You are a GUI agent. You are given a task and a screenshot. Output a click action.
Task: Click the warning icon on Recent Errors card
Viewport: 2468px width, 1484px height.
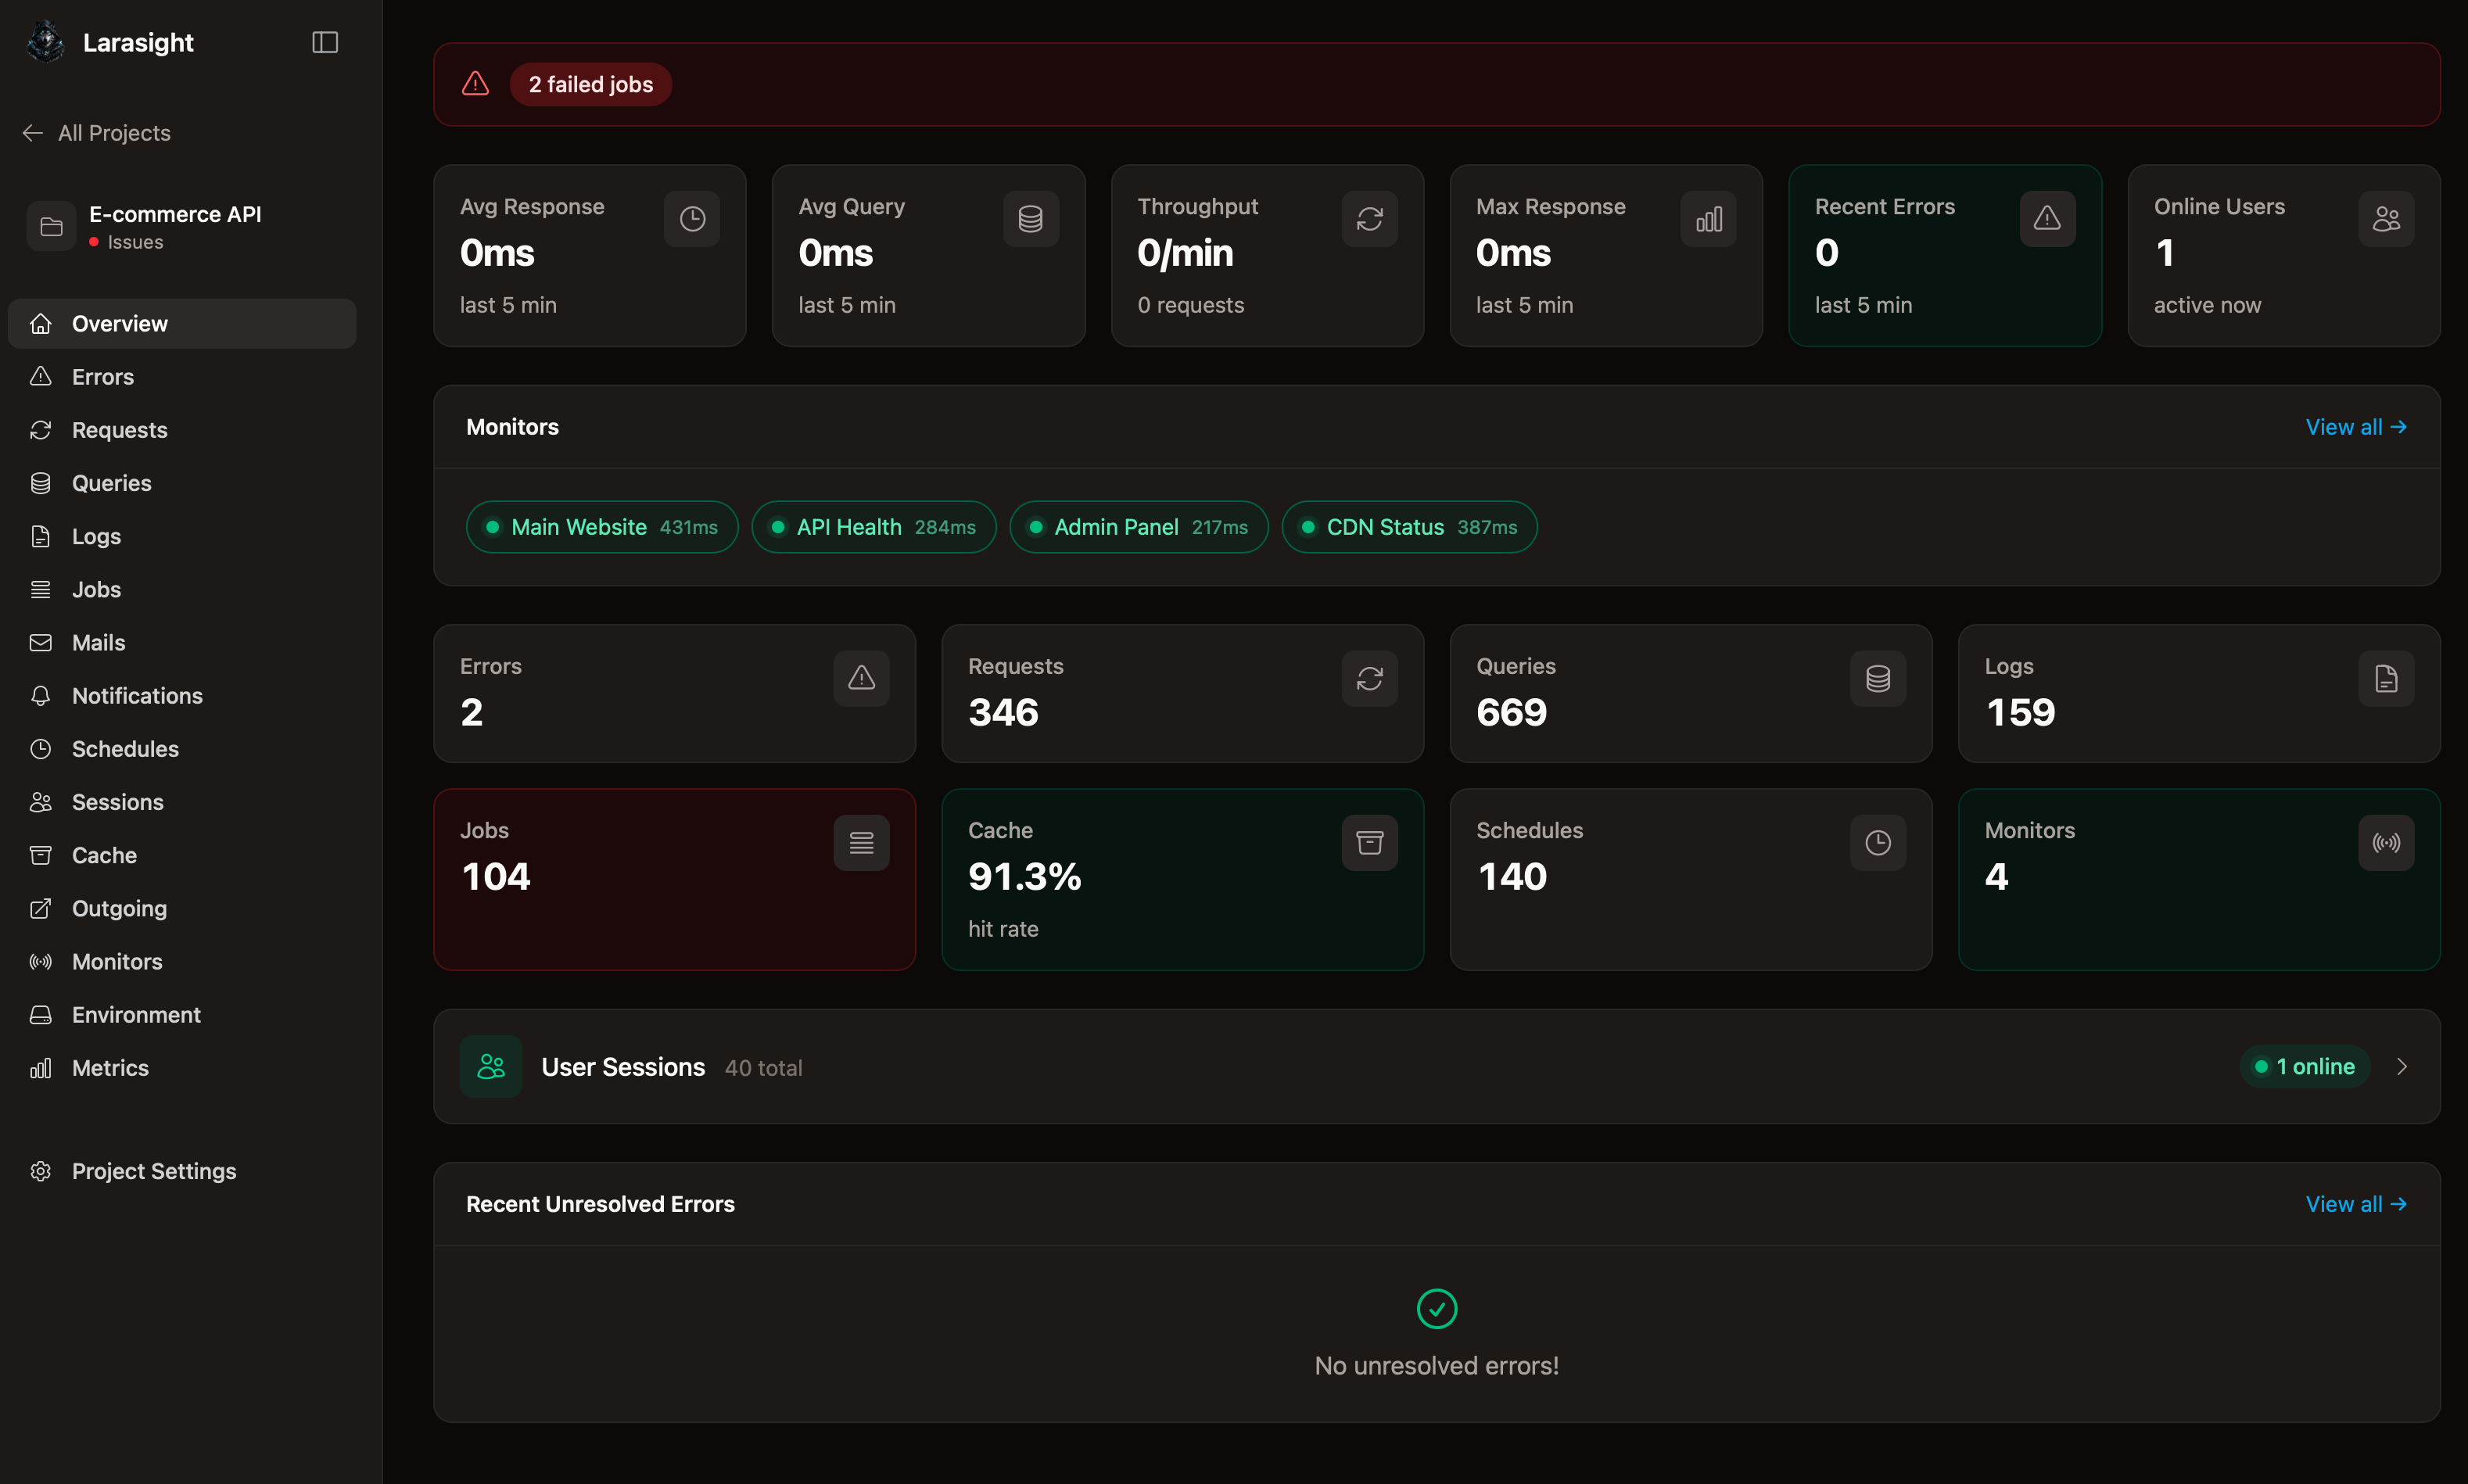[2047, 218]
